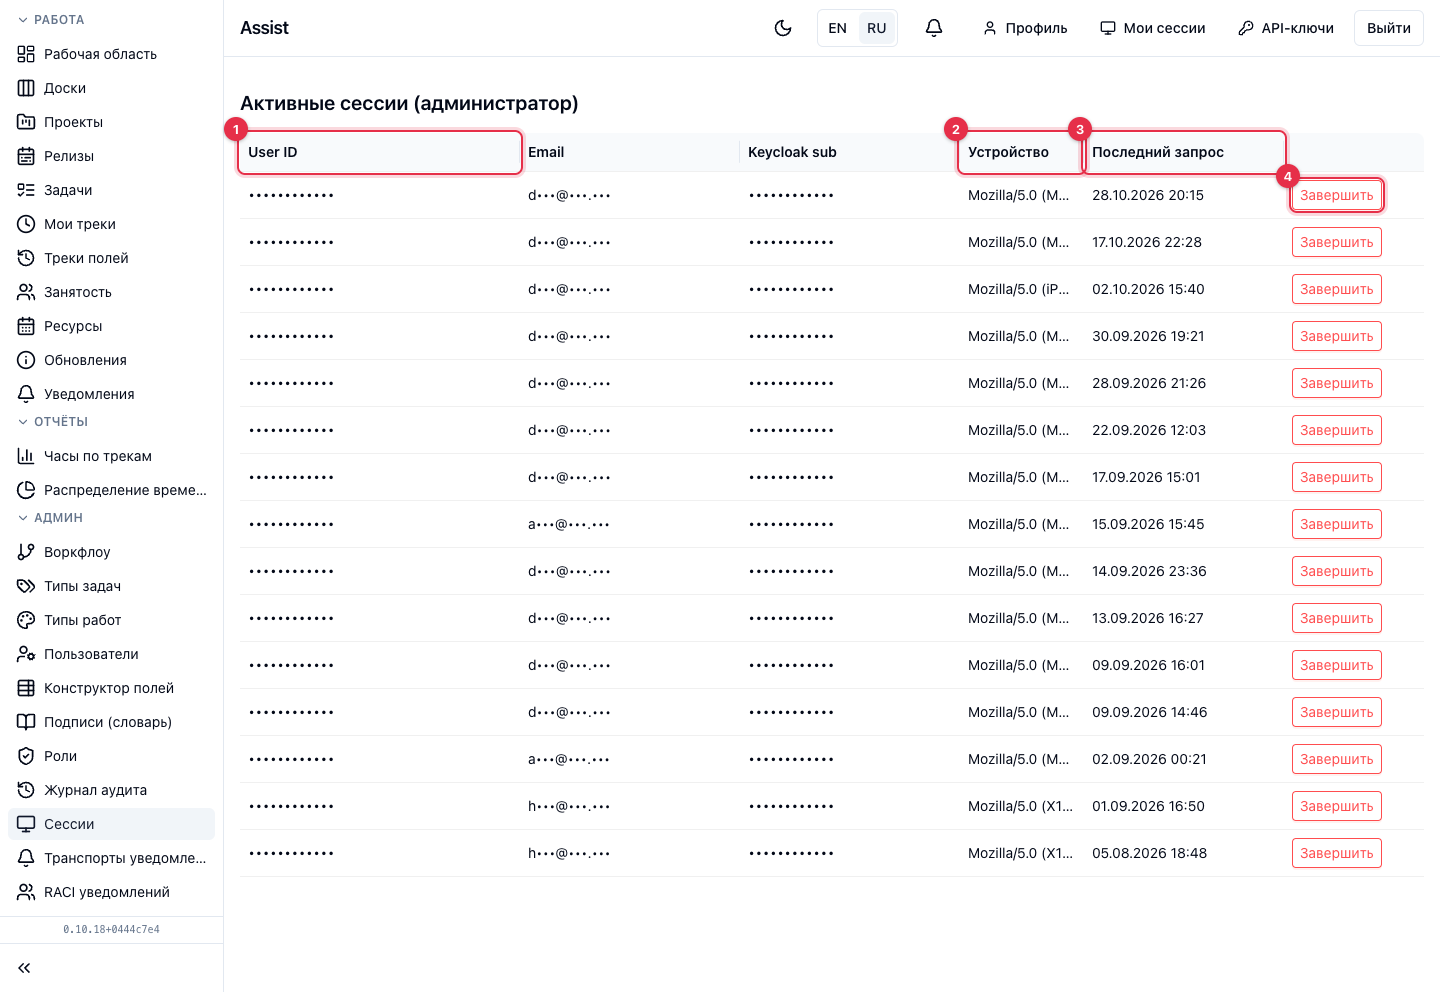The width and height of the screenshot is (1440, 992).
Task: Click the Конструктор полей table icon
Action: [26, 688]
